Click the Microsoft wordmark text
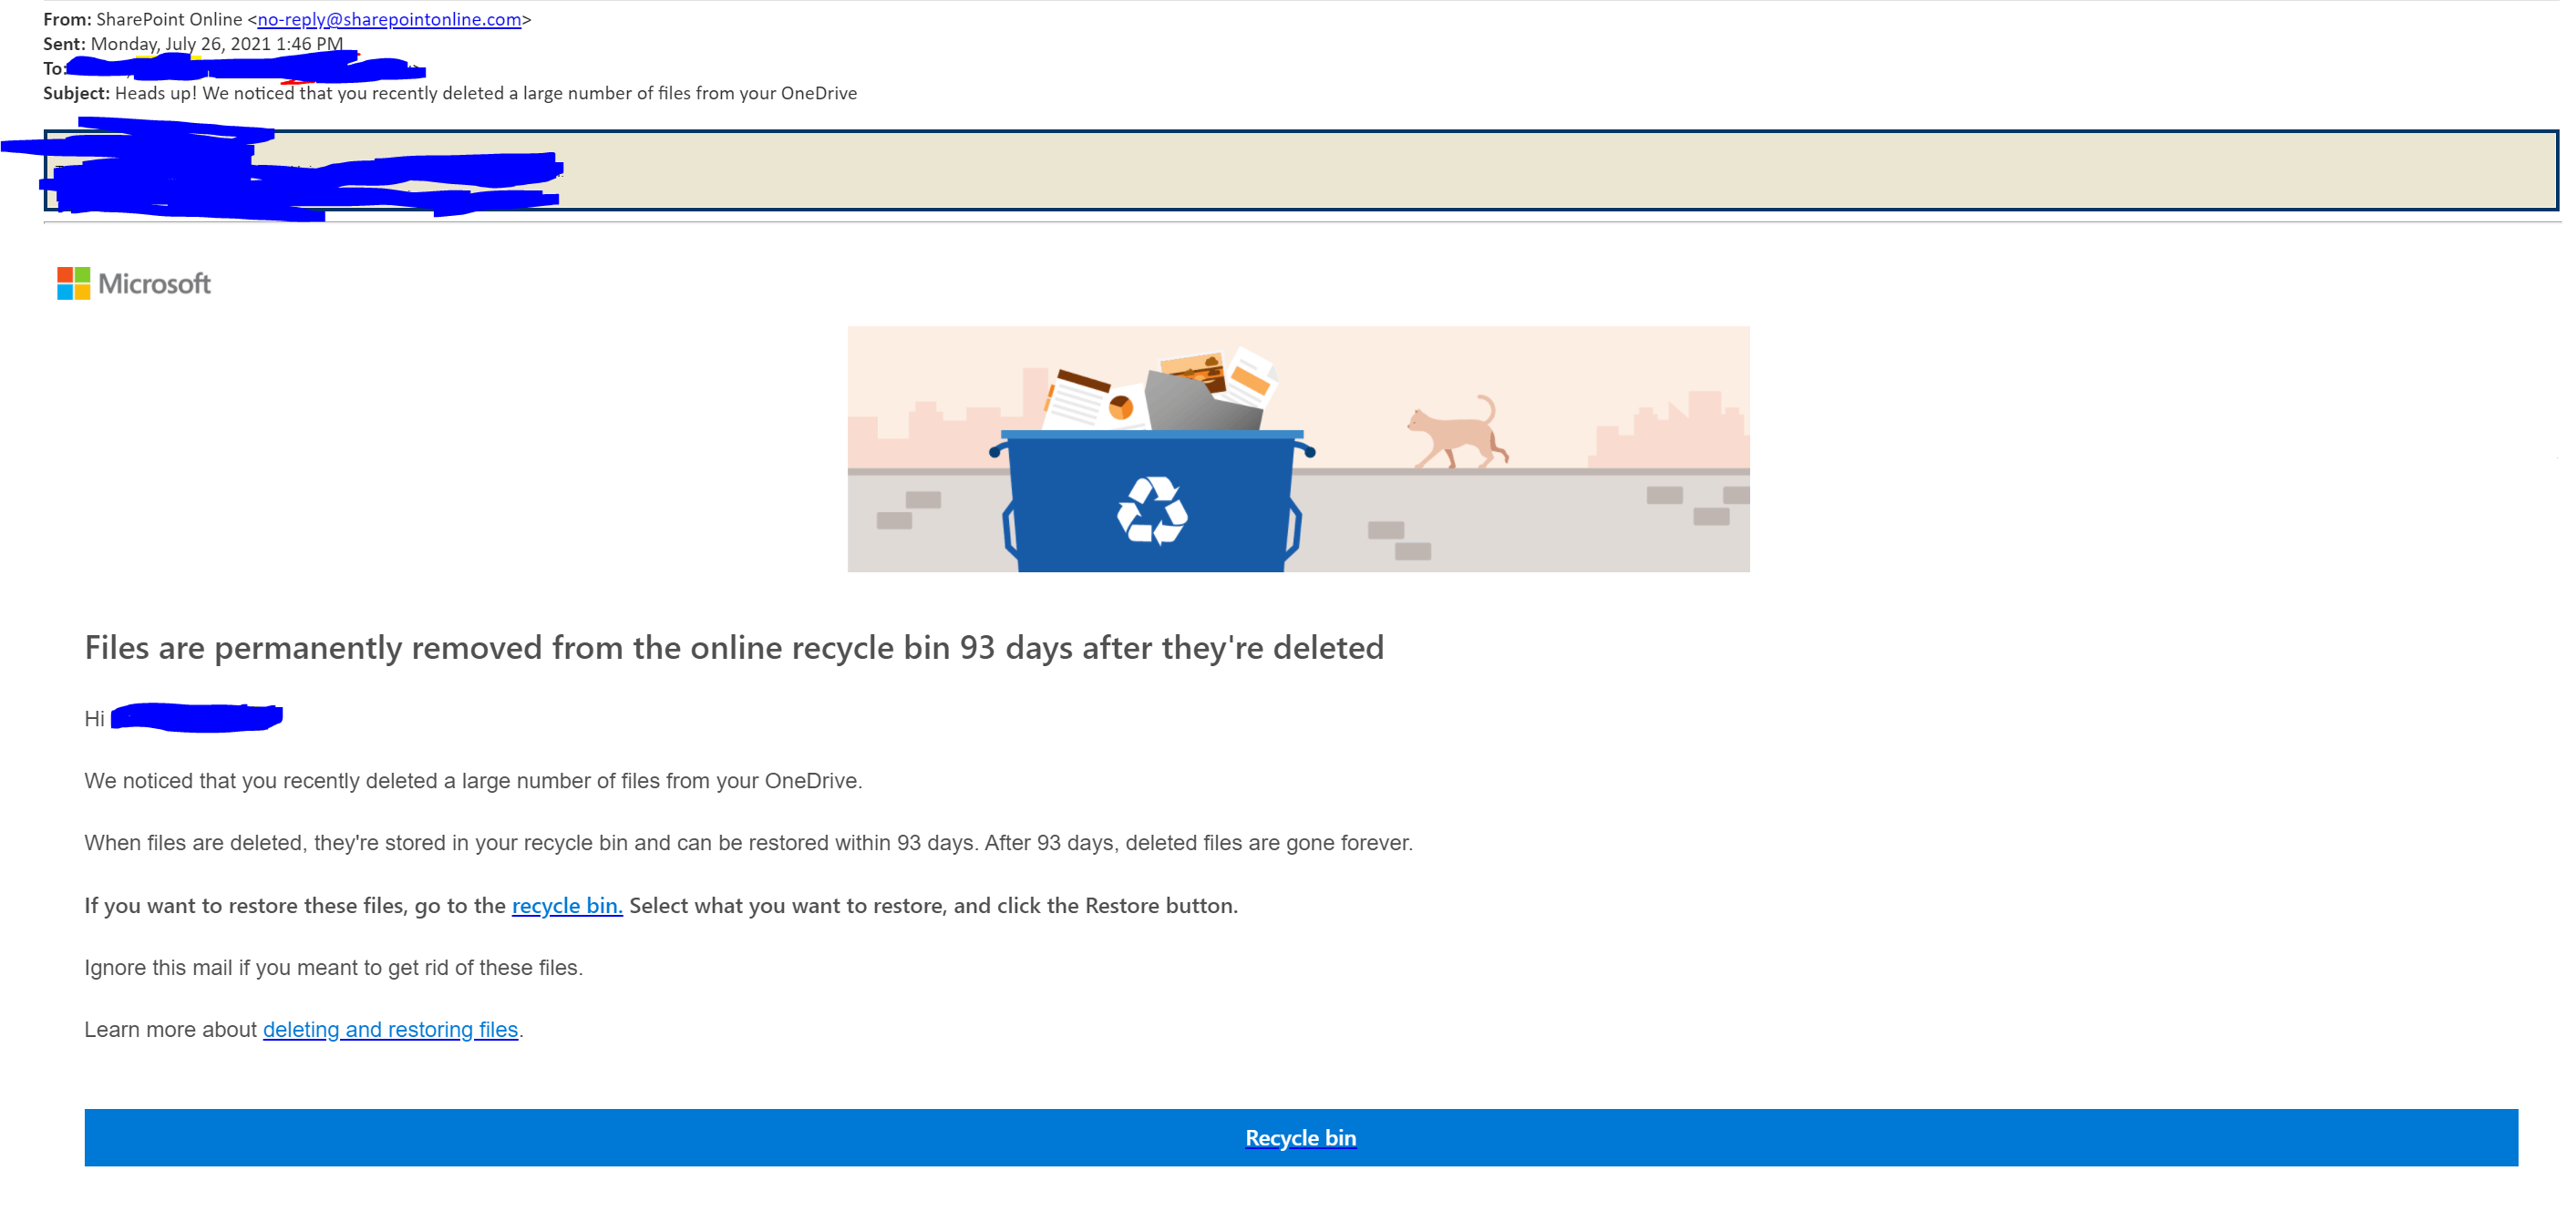Screen dimensions: 2576x1222 (x=154, y=284)
